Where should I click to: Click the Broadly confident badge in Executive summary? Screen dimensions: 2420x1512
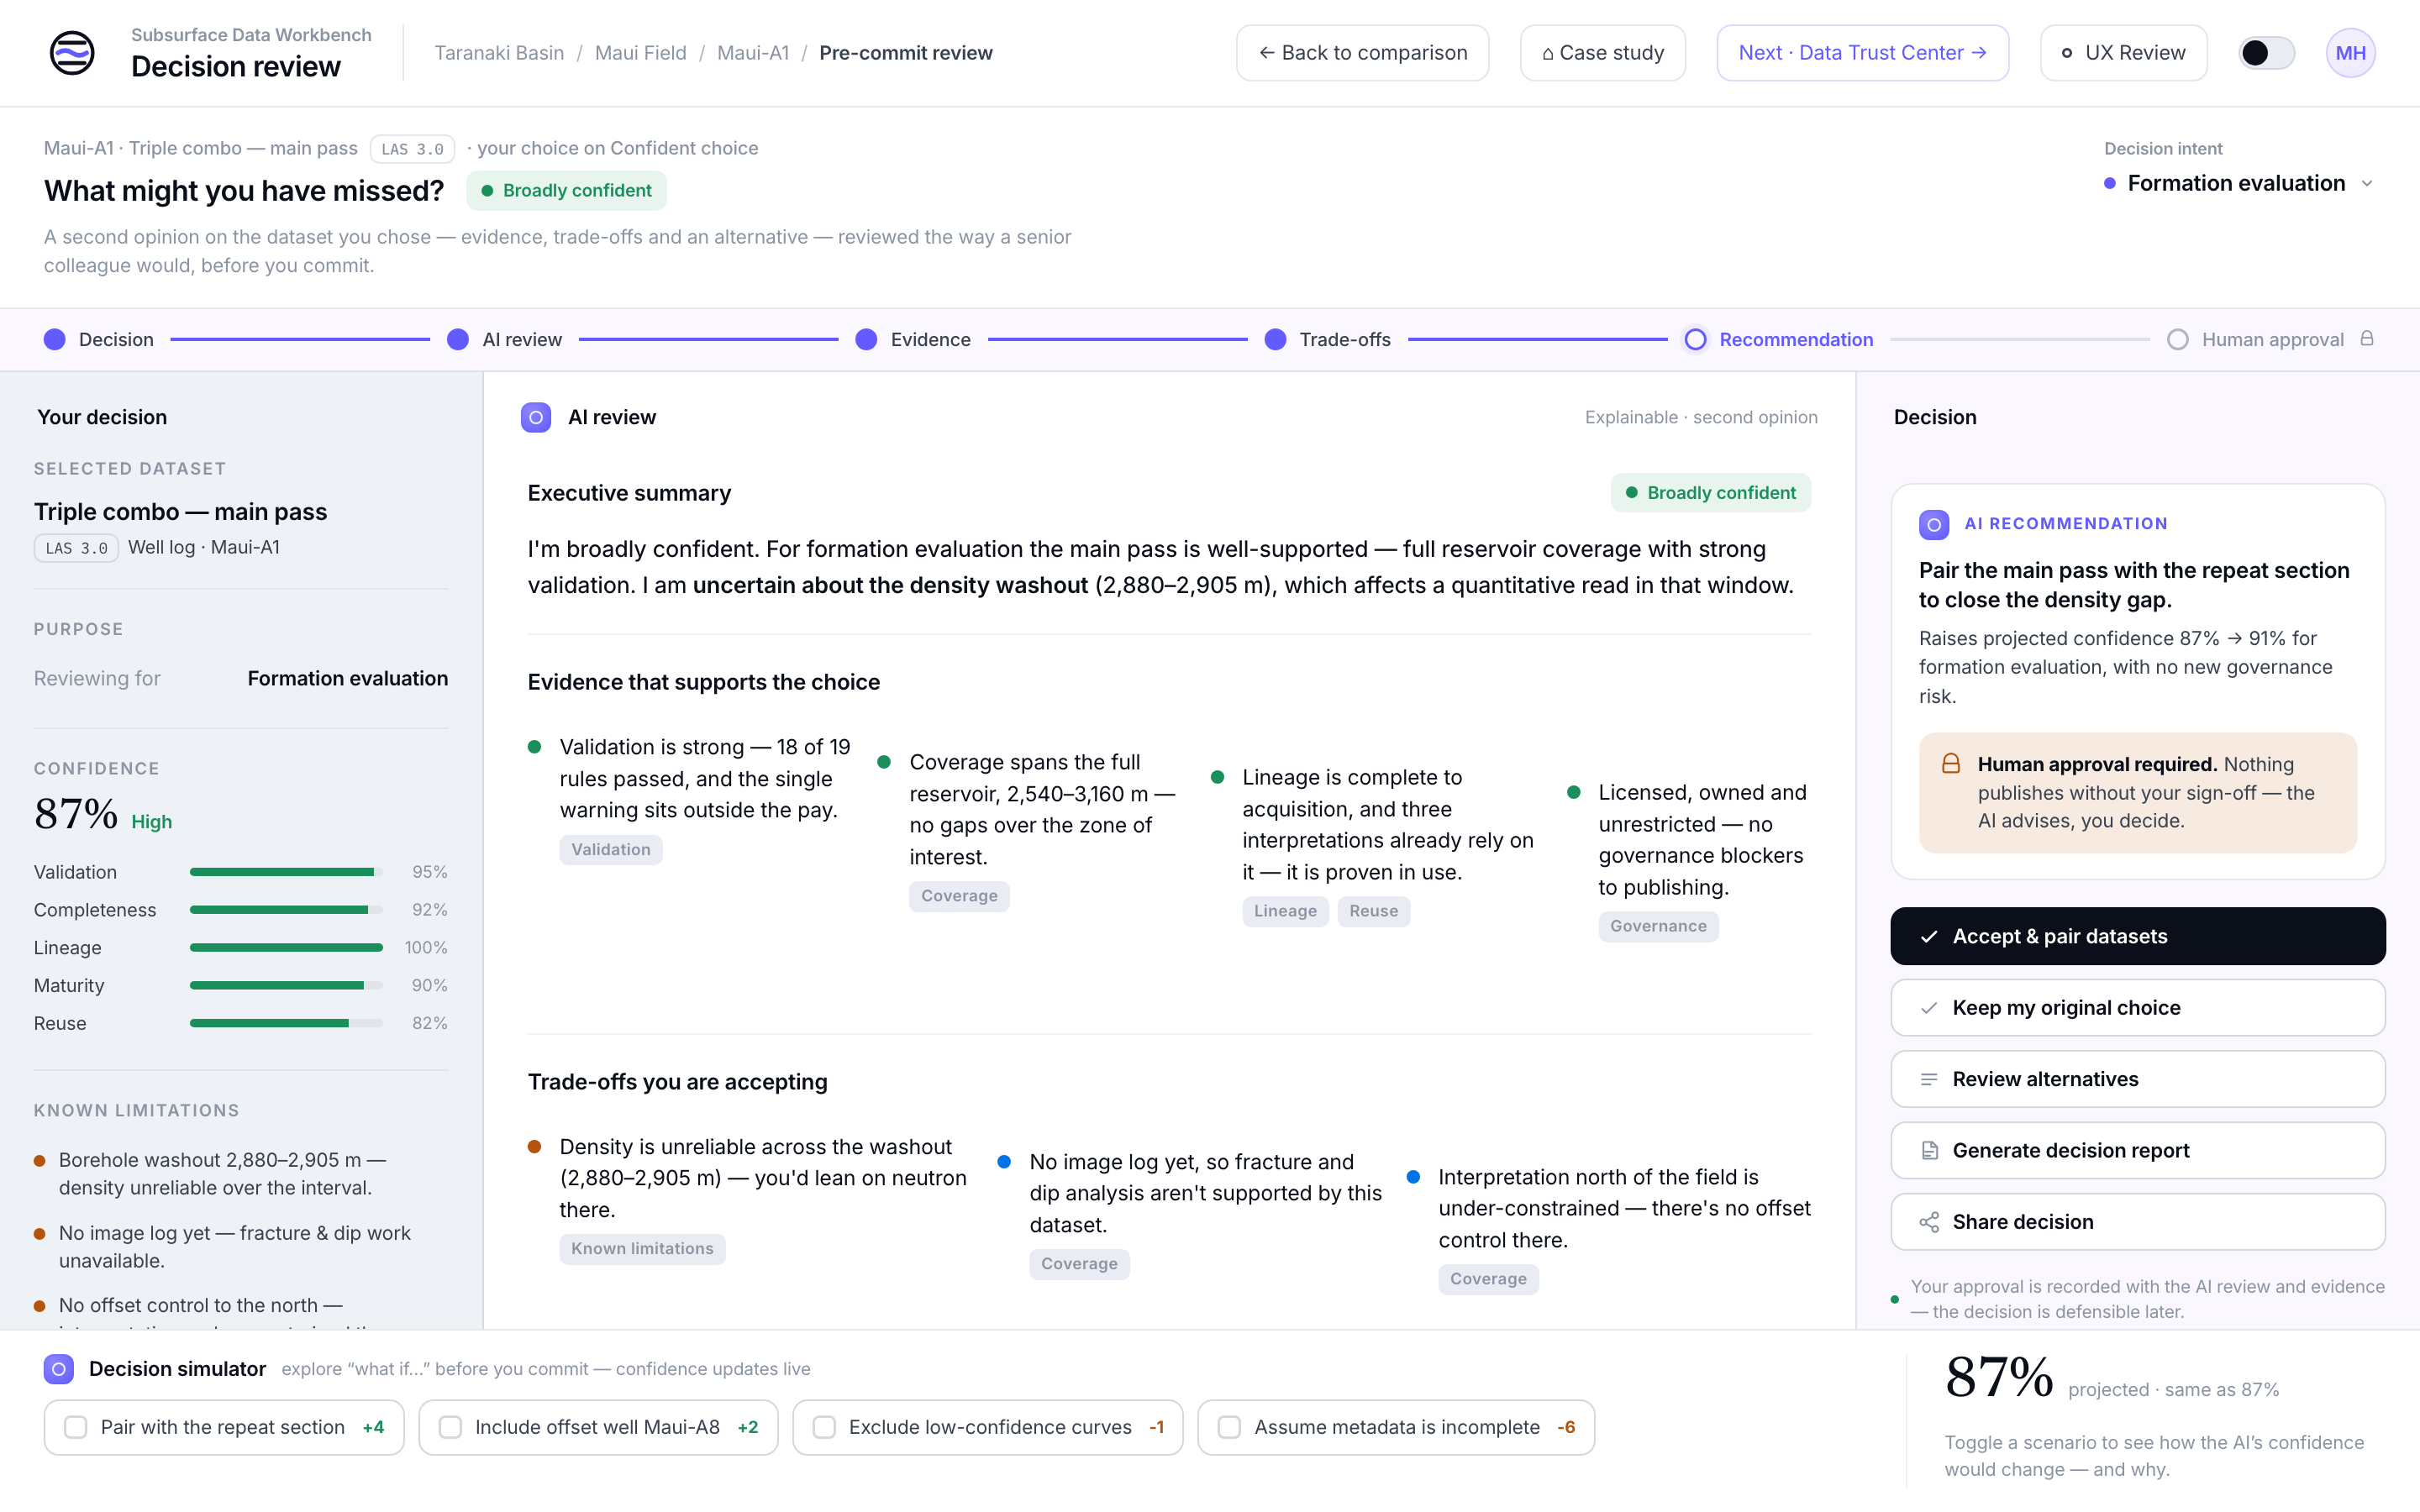[1710, 493]
